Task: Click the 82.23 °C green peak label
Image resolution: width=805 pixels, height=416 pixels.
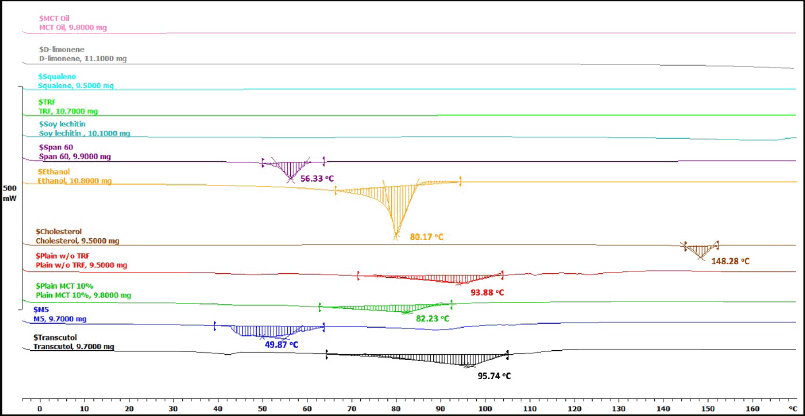Action: point(432,319)
